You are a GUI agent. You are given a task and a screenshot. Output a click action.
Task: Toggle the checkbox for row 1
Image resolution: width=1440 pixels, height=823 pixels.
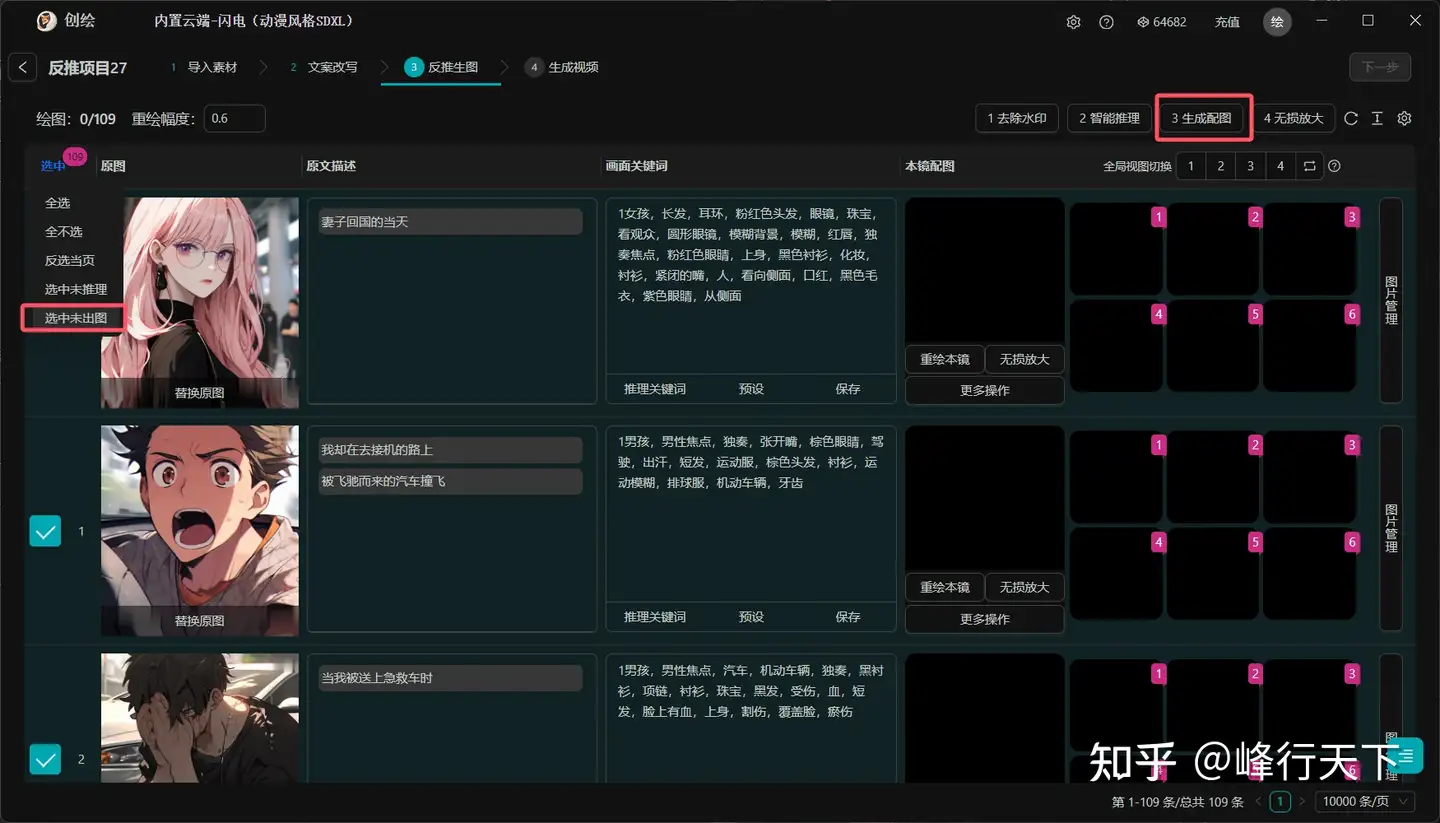pyautogui.click(x=46, y=531)
